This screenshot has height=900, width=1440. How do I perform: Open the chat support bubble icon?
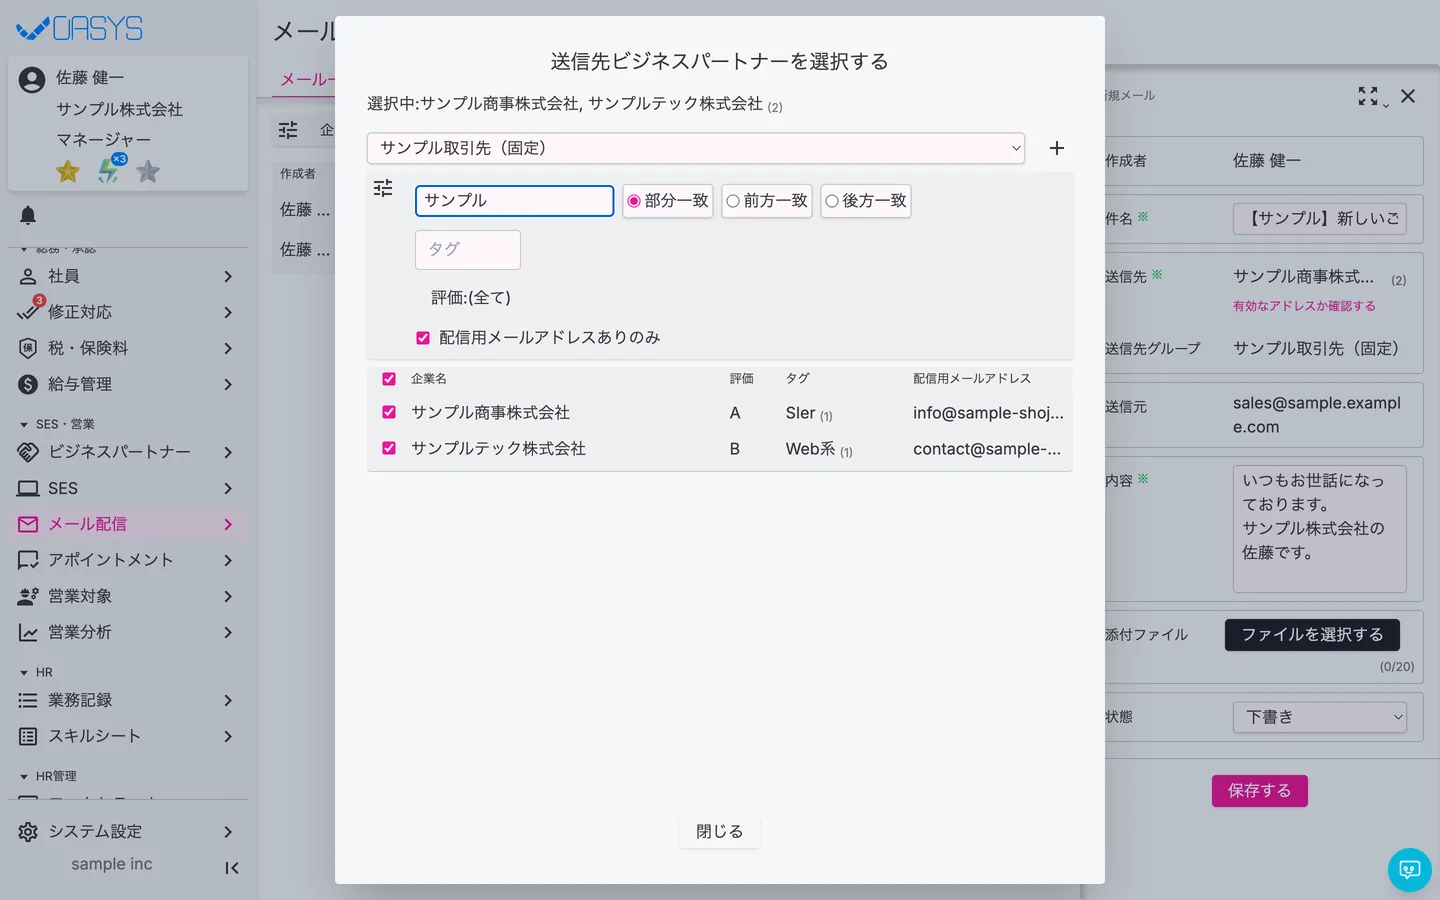(1410, 870)
